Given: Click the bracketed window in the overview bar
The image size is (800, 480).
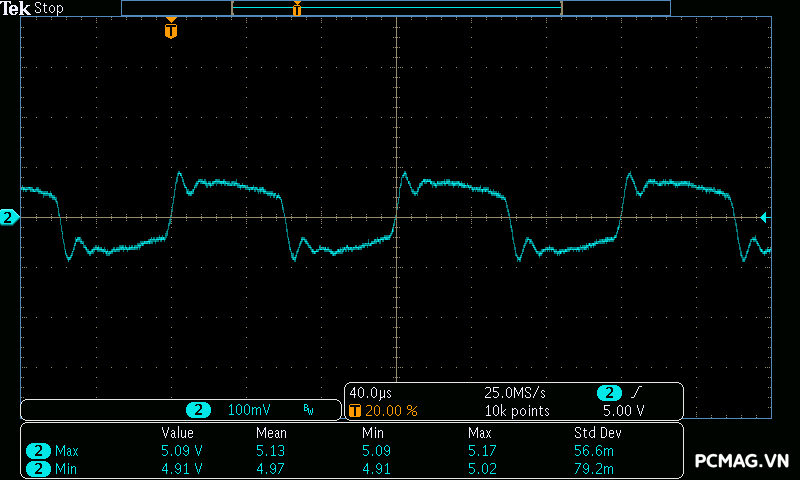Looking at the screenshot, I should (x=397, y=8).
